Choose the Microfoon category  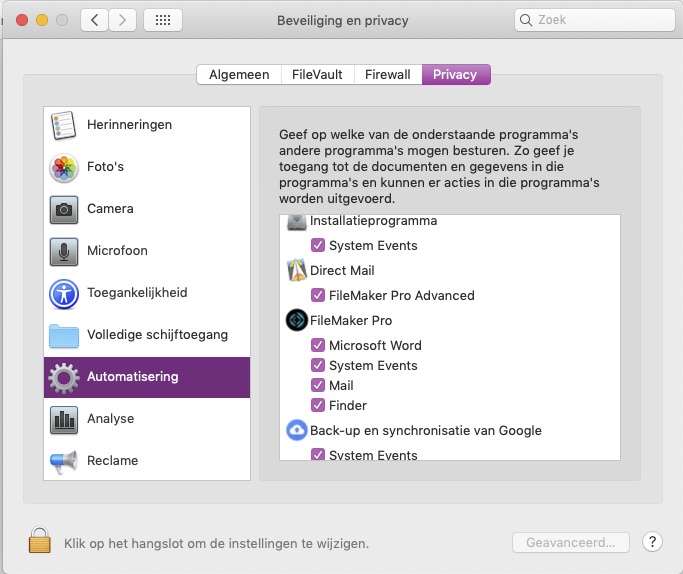[x=147, y=251]
